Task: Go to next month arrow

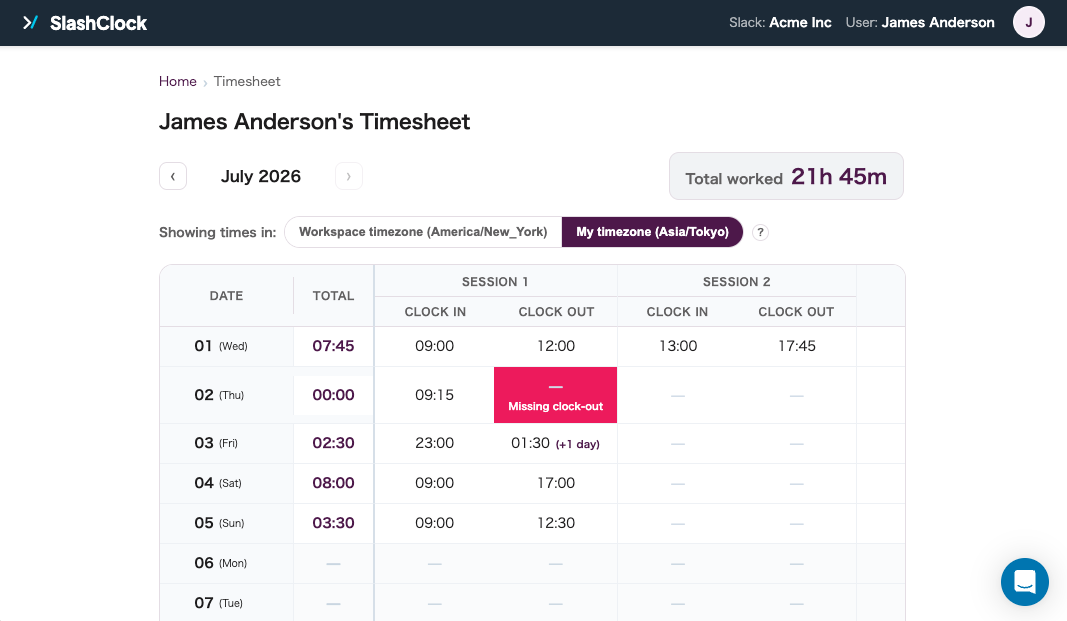Action: (348, 176)
